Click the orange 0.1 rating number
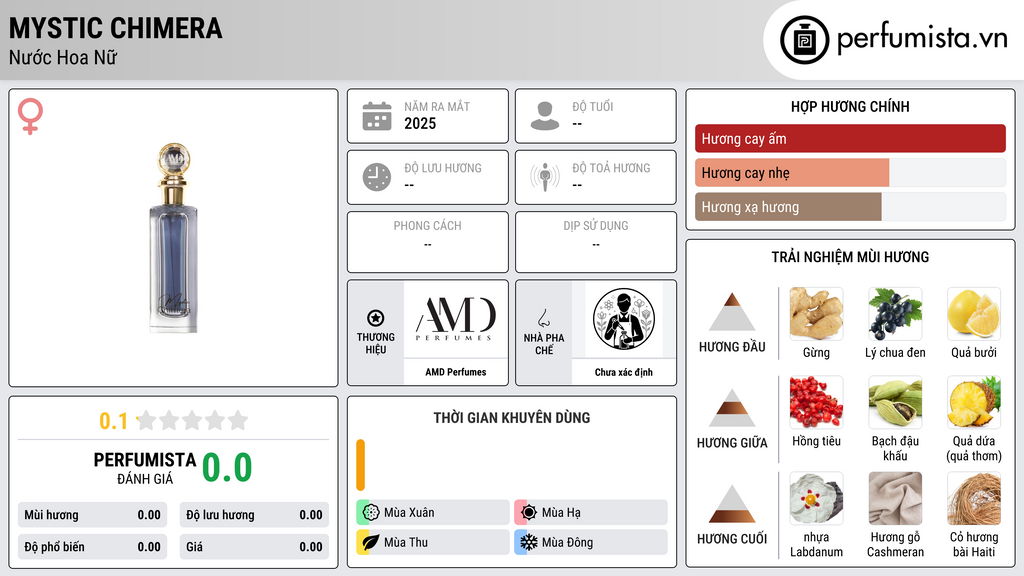Screen dimensions: 1024x576 tap(114, 421)
